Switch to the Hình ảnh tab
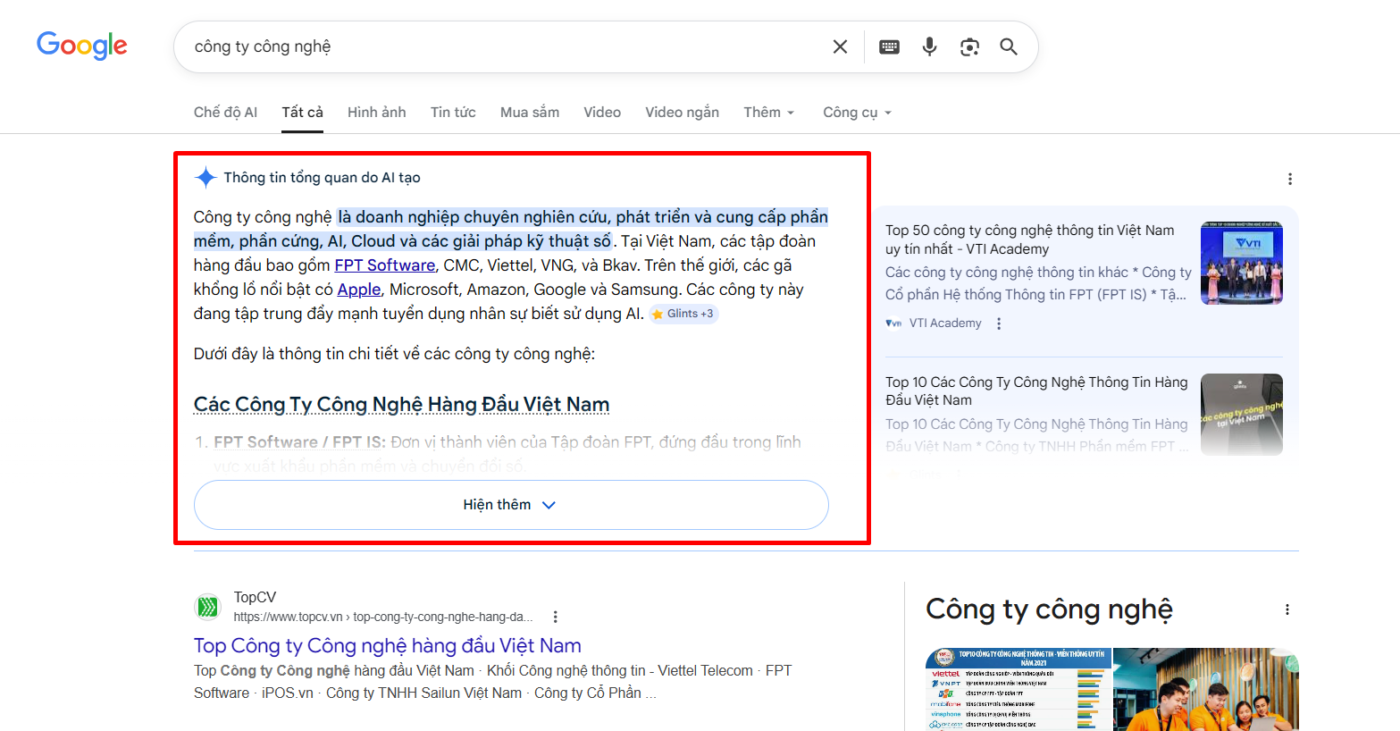The width and height of the screenshot is (1400, 731). pyautogui.click(x=376, y=113)
